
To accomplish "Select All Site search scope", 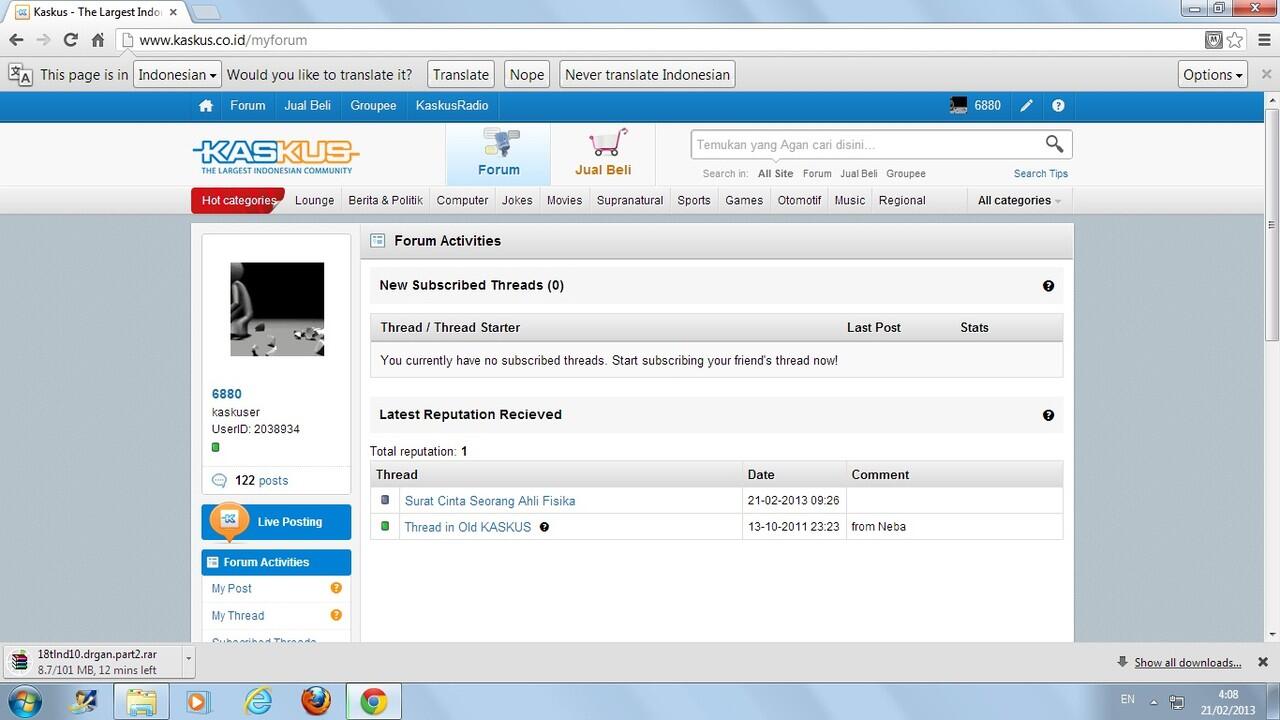I will pyautogui.click(x=775, y=173).
